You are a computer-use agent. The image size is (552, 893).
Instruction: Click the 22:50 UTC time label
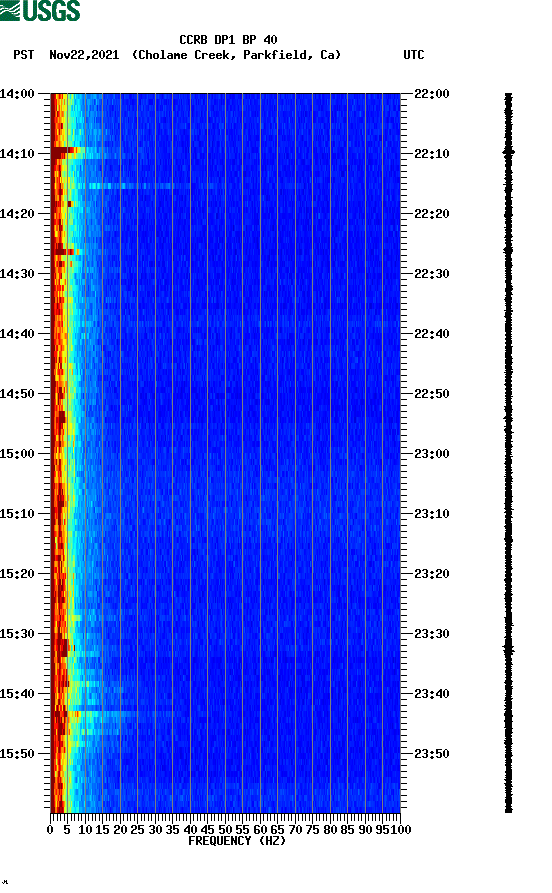pos(432,394)
